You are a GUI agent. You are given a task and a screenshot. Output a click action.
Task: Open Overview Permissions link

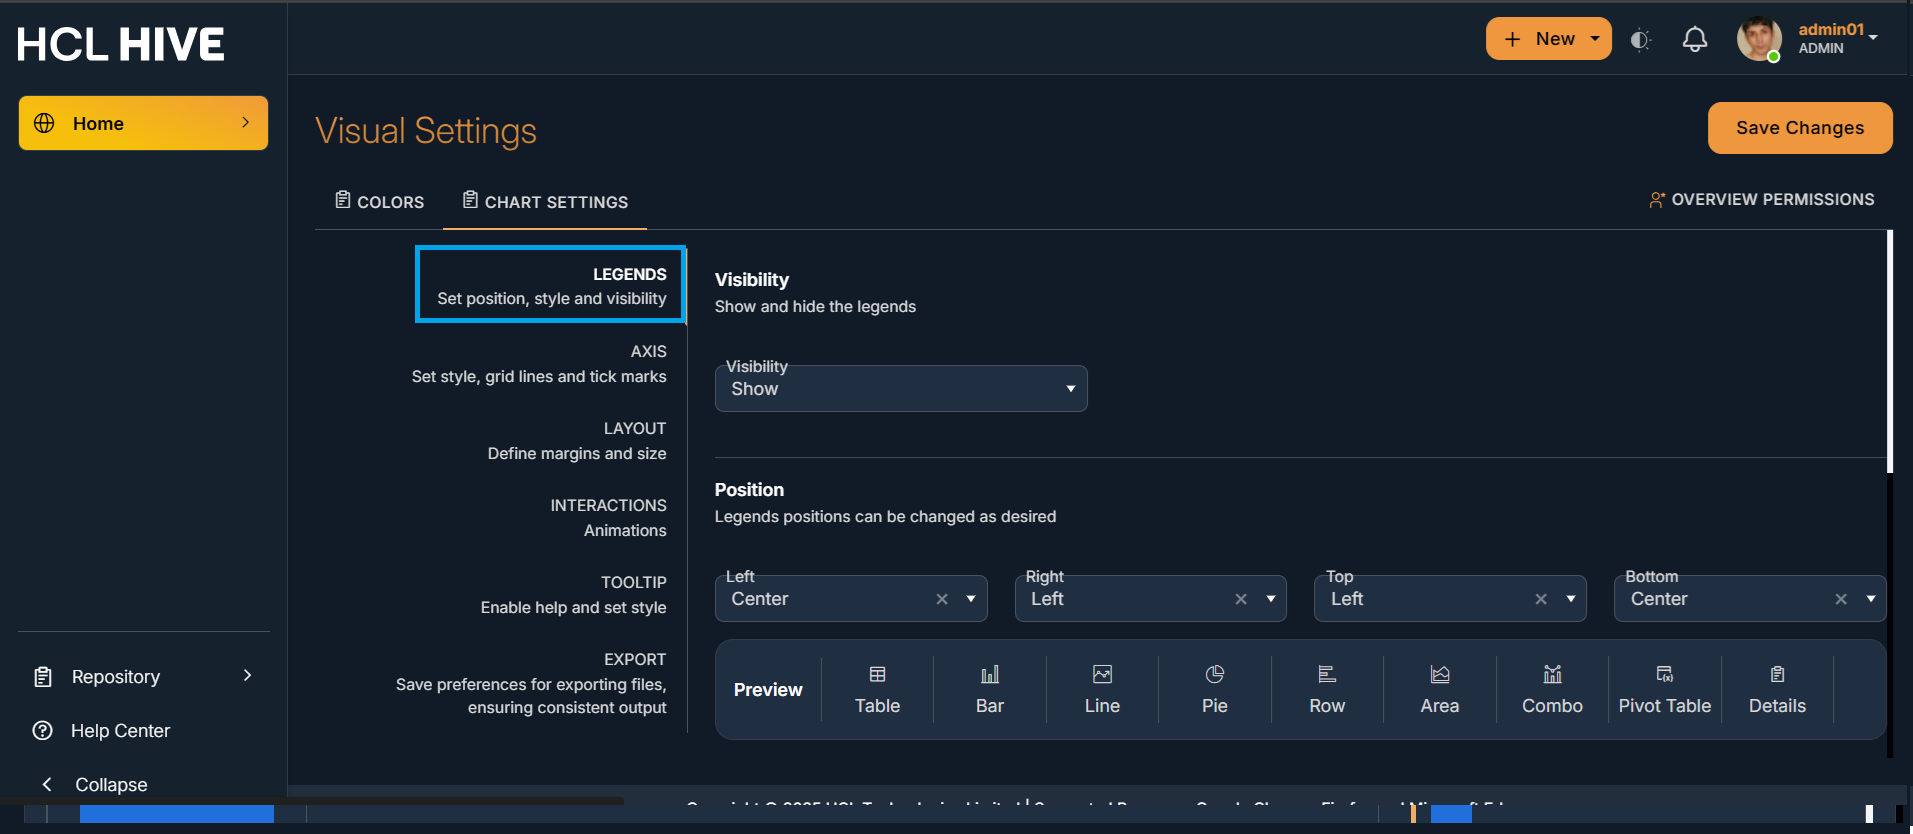click(1762, 200)
